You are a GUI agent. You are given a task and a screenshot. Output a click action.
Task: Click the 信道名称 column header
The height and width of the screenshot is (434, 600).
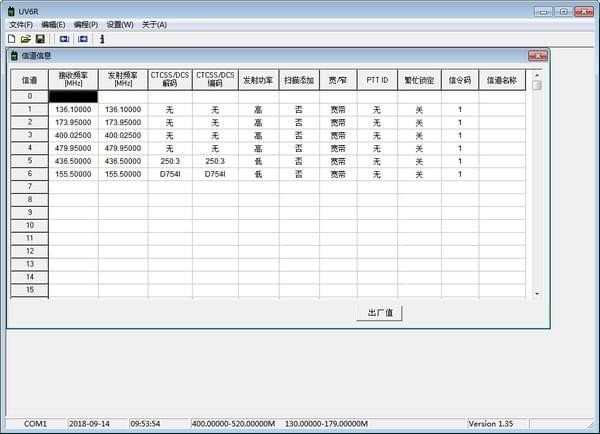tap(502, 80)
